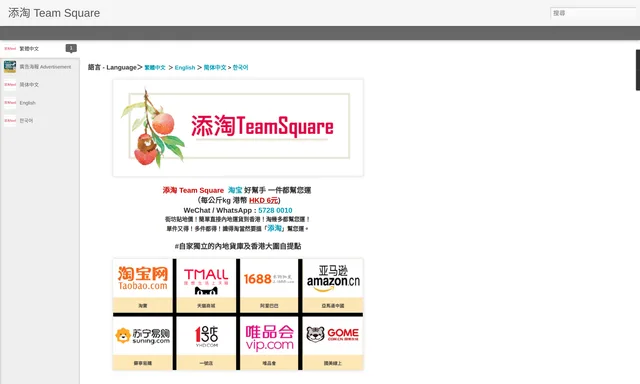Click the 5728 0010 phone number

[x=275, y=211]
